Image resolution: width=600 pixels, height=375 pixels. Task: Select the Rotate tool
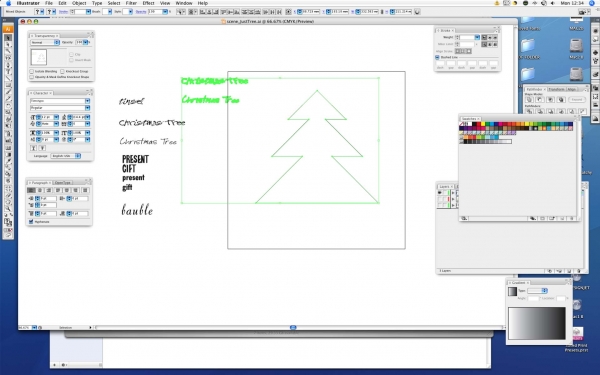[x=8, y=106]
